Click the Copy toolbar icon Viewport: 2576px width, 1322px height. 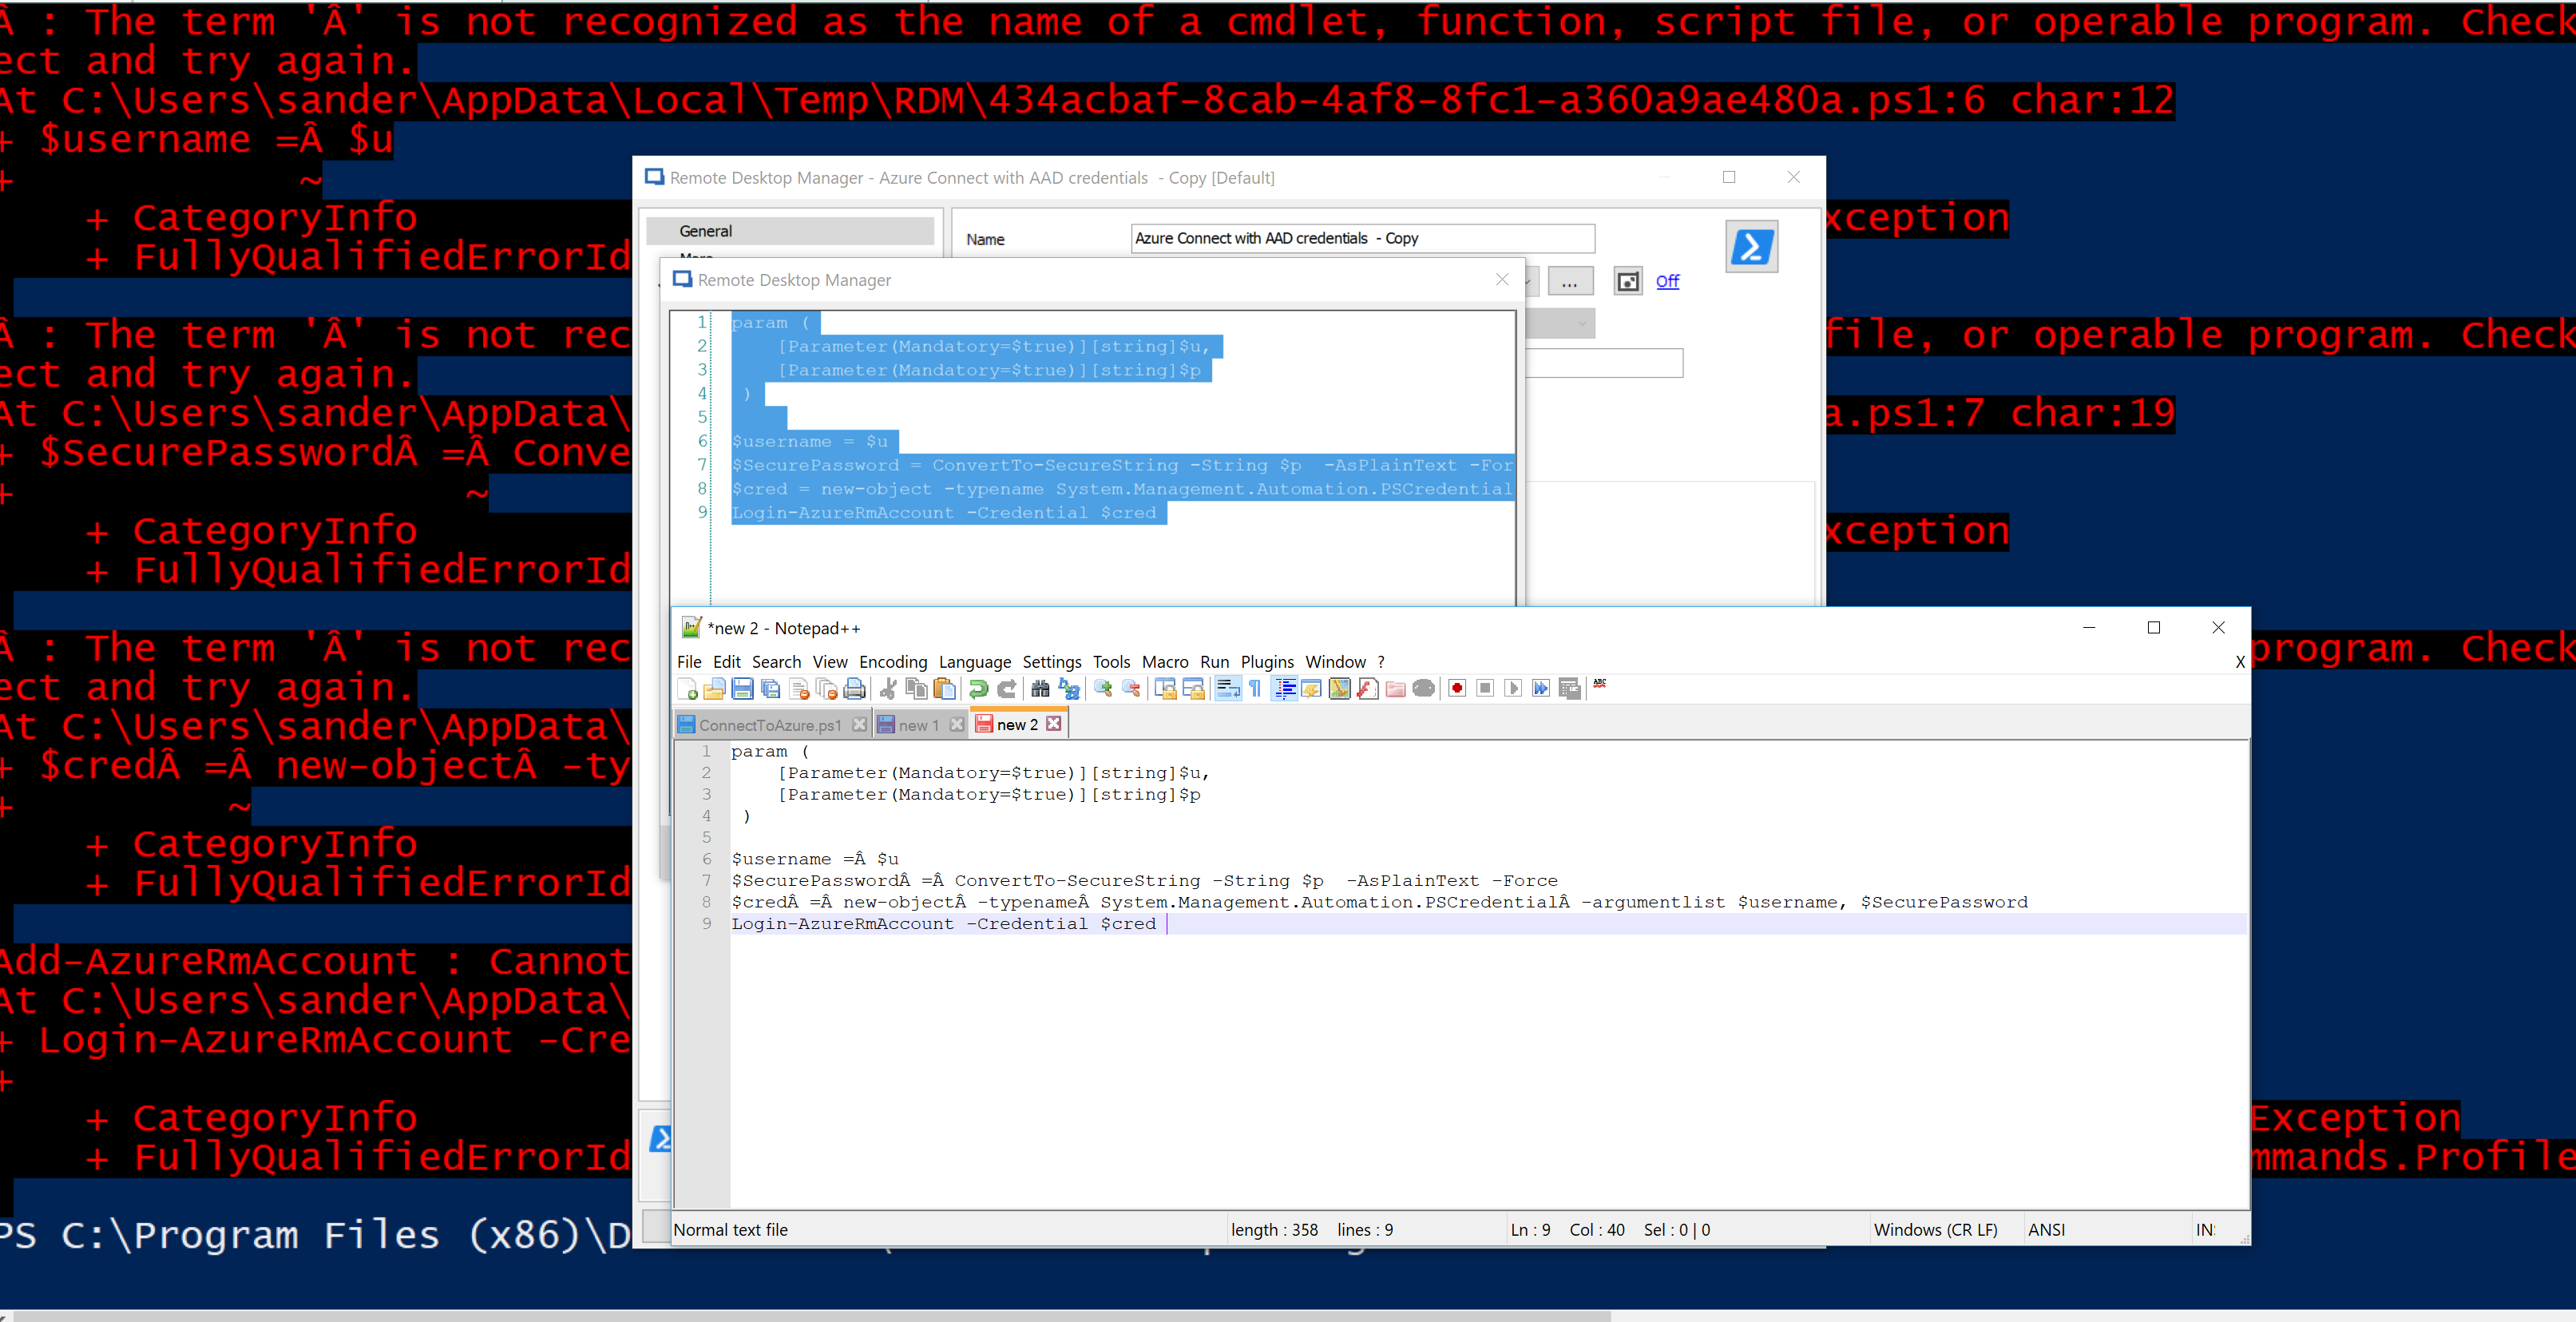coord(916,688)
